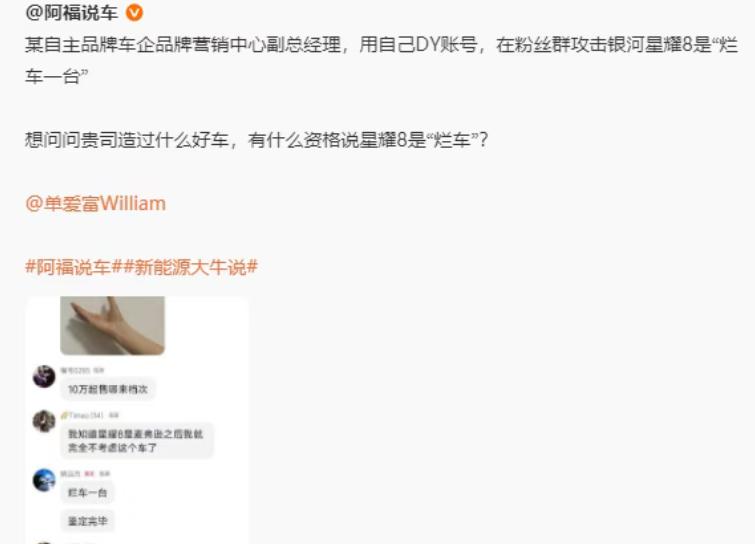View the hand photo in the chat screenshot
The width and height of the screenshot is (755, 544).
112,325
